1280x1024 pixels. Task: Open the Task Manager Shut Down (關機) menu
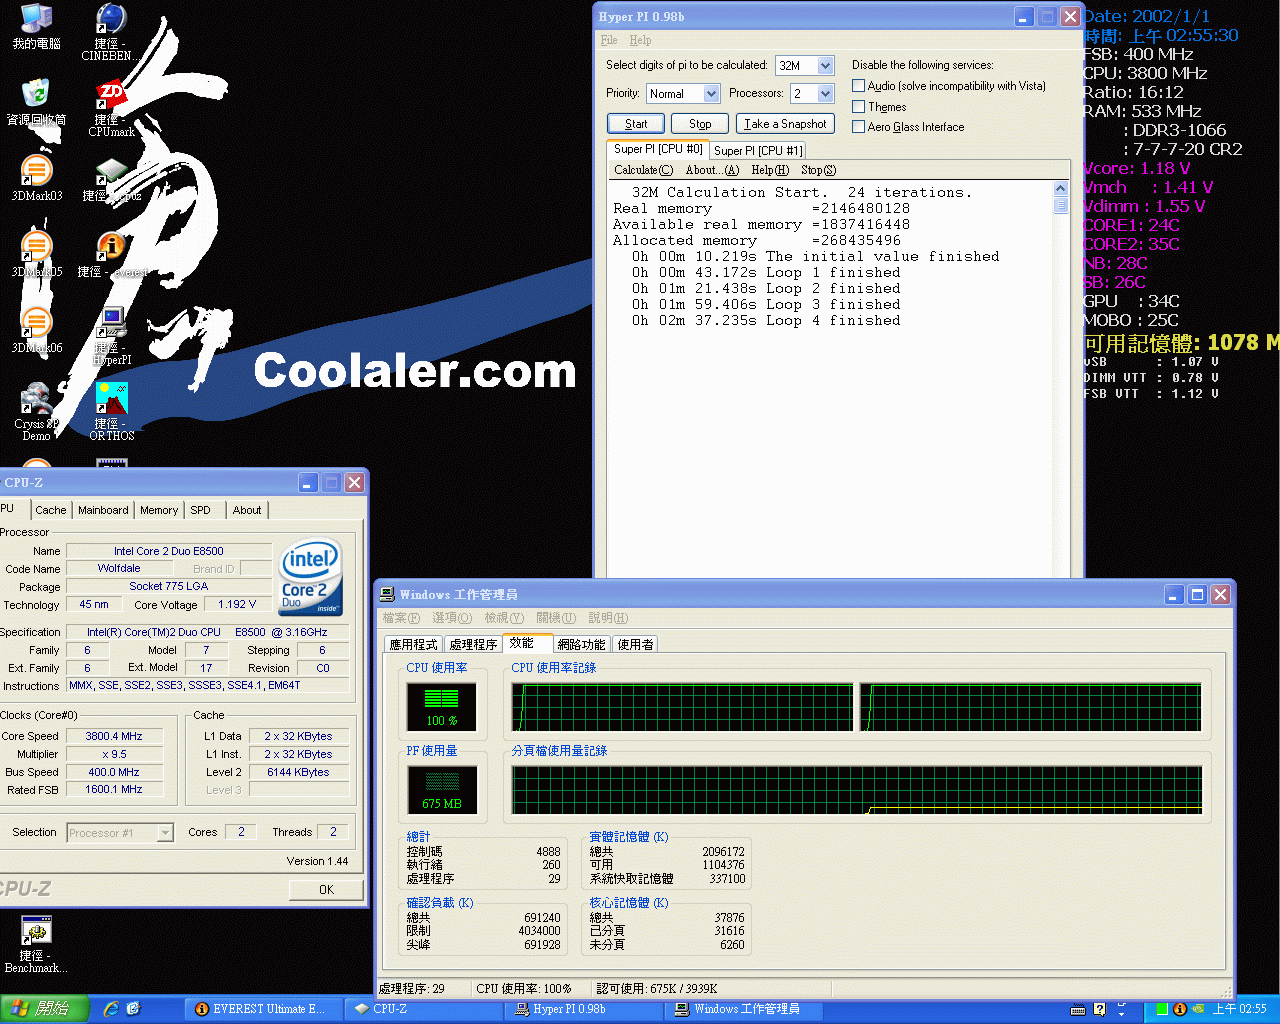pyautogui.click(x=555, y=618)
